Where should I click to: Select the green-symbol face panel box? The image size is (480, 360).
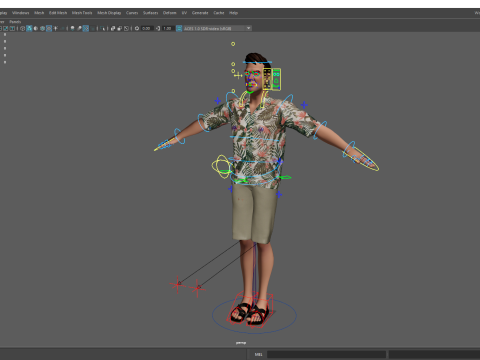click(276, 79)
